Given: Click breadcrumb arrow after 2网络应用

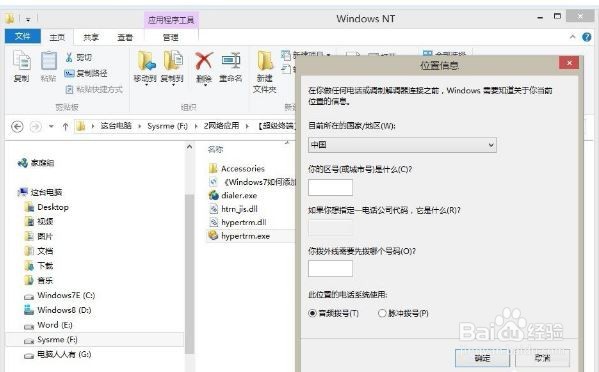Looking at the screenshot, I should pos(247,126).
